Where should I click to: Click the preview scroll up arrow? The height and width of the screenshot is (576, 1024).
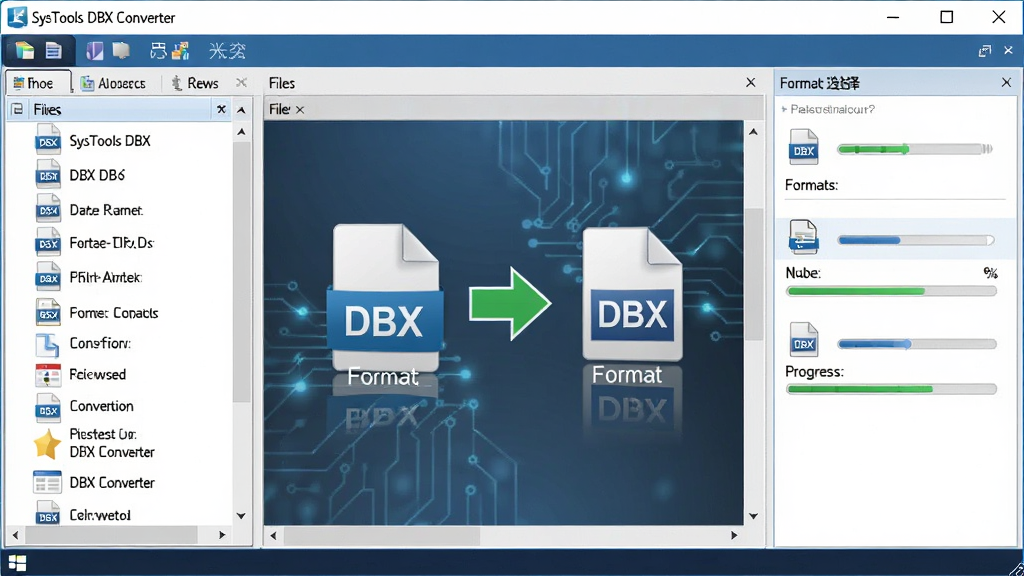point(753,132)
